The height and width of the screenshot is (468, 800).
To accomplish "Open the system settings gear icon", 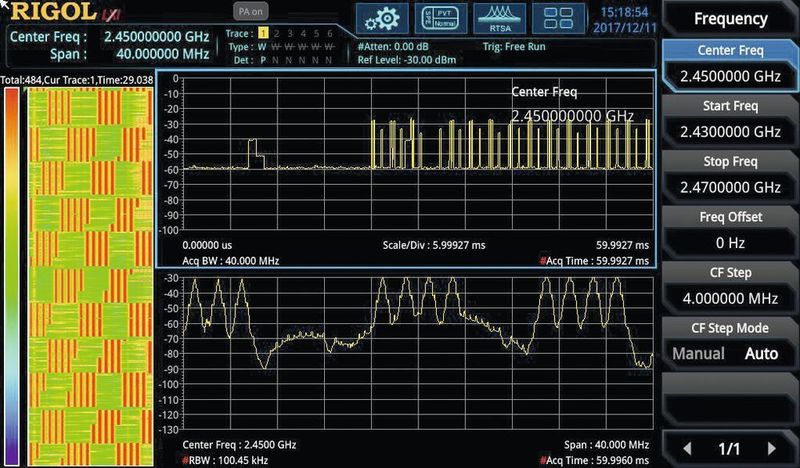I will 382,19.
